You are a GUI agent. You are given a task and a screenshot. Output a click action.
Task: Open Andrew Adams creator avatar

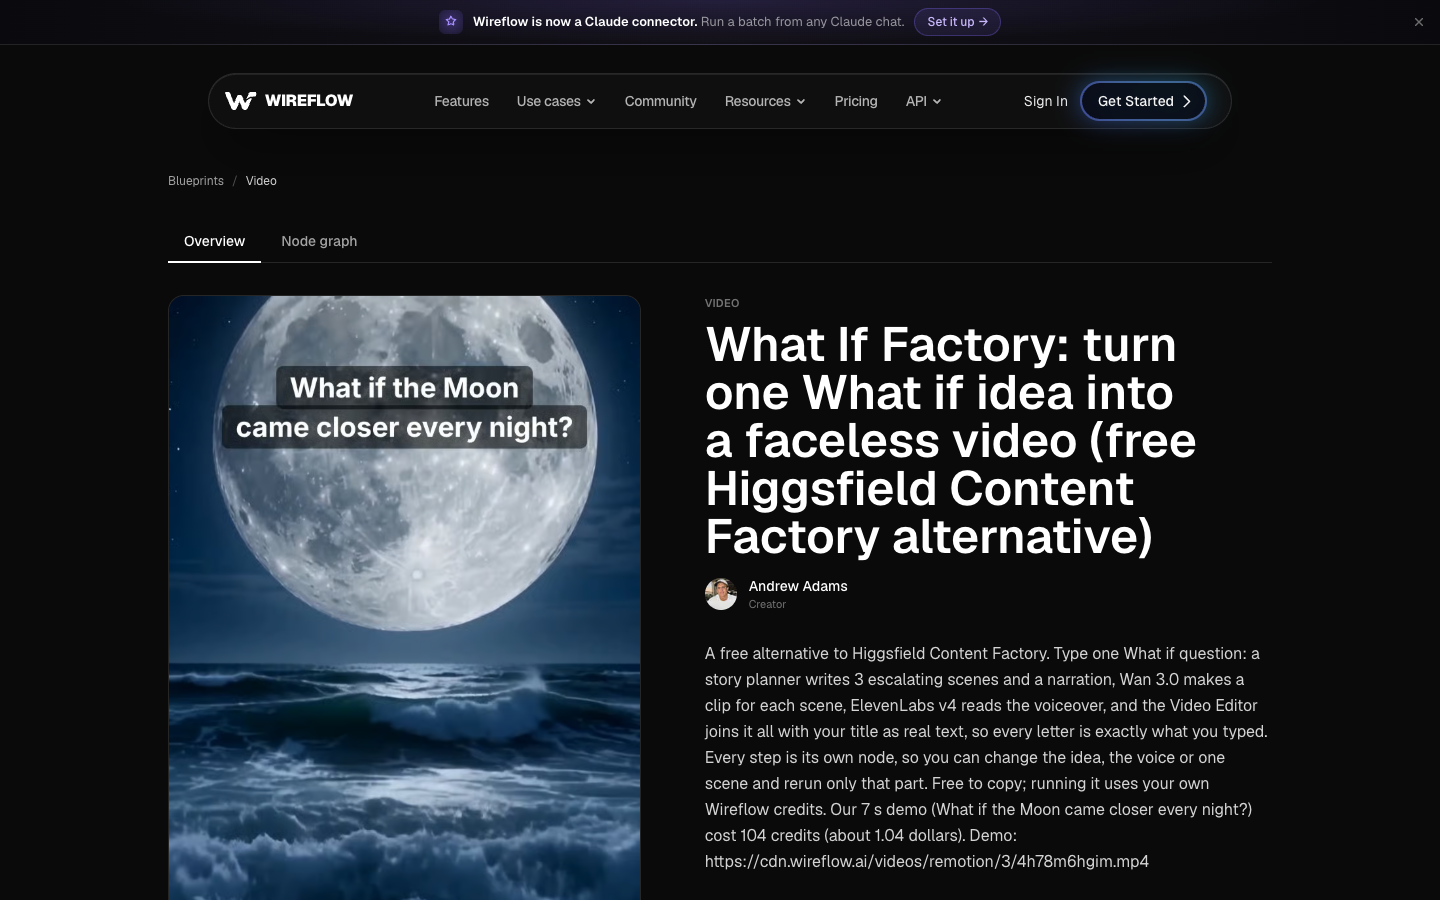click(721, 594)
